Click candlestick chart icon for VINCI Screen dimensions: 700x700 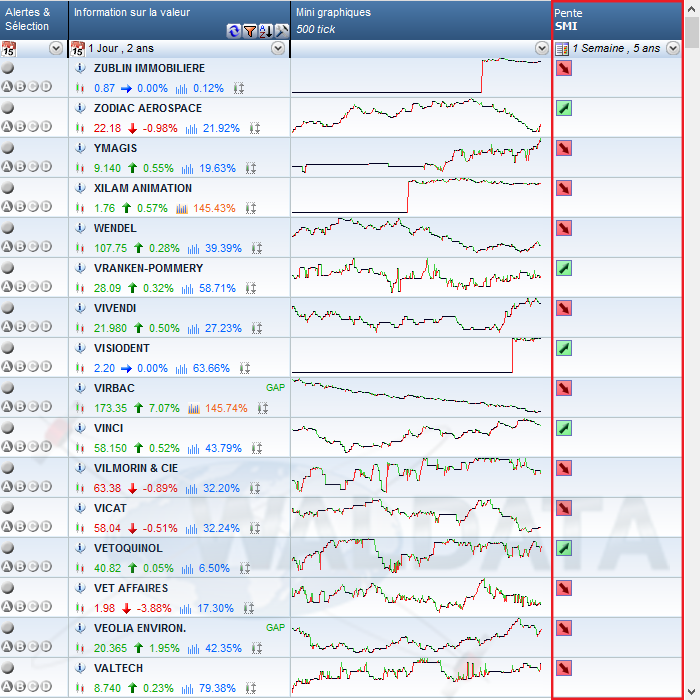tap(80, 448)
